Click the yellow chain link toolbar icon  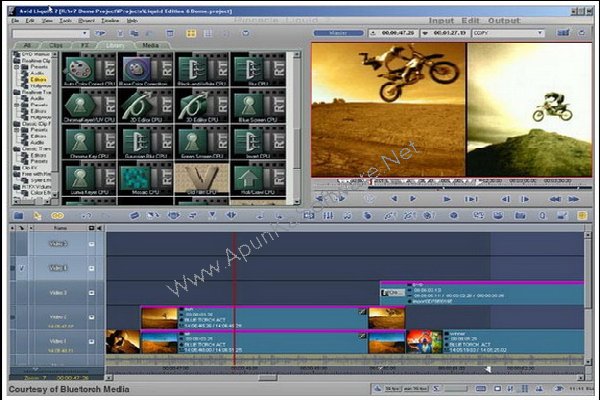(57, 216)
